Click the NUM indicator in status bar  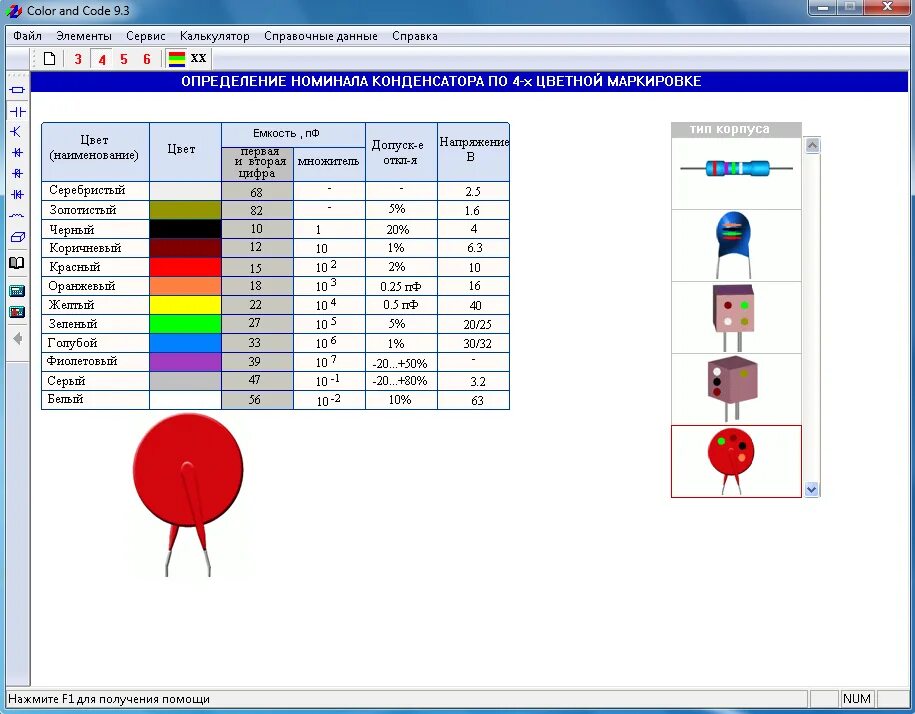[x=857, y=699]
